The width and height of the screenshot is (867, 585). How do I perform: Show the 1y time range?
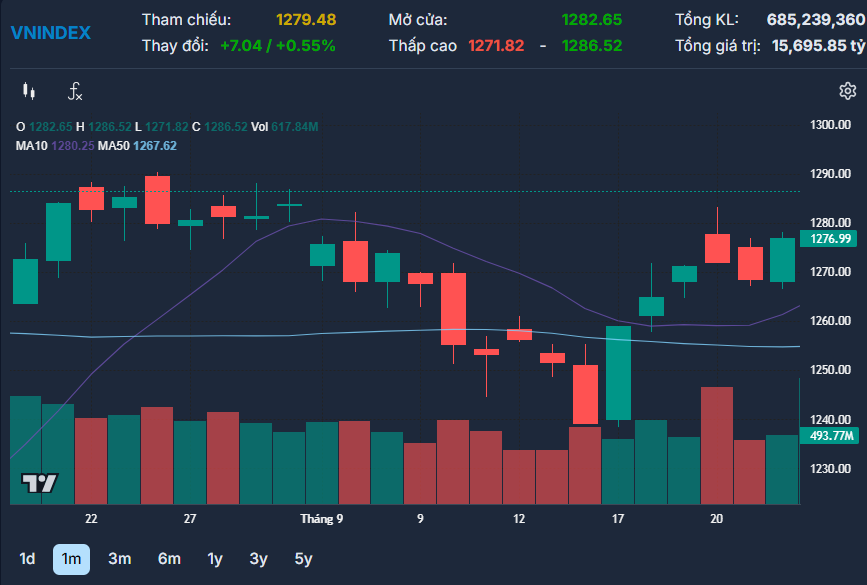click(x=215, y=559)
